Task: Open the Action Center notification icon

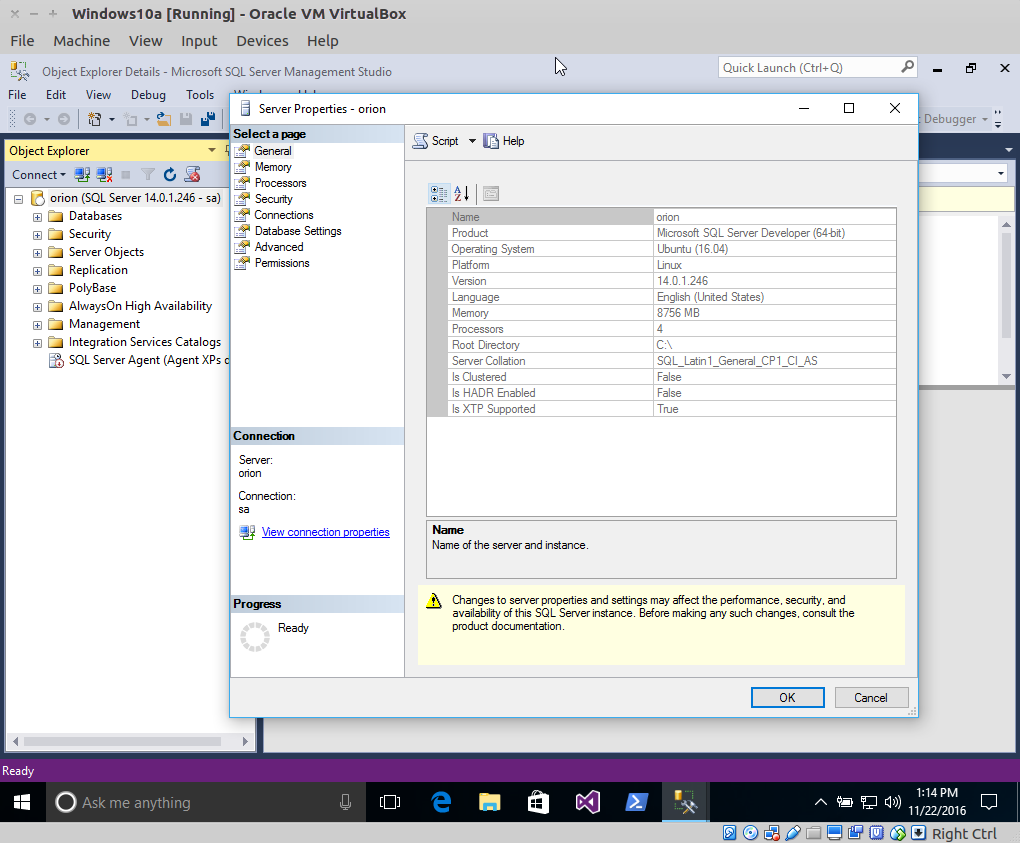Action: point(989,802)
